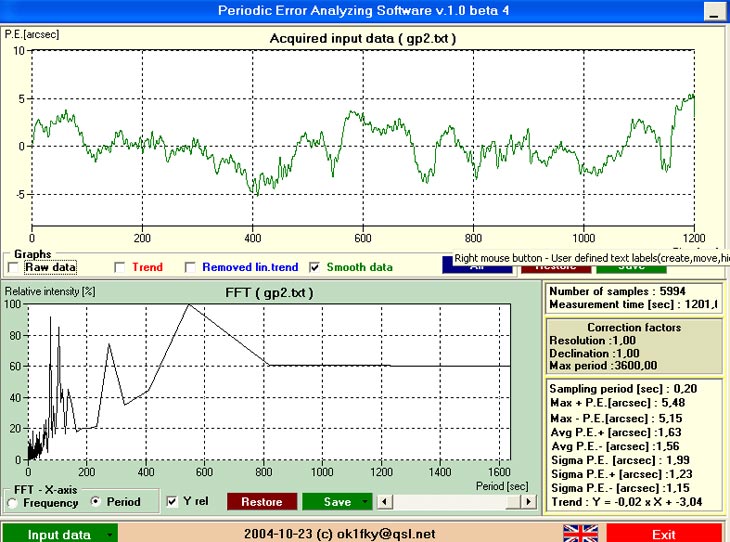
Task: Click the 'Sigma P.E.+ [arcsec] :1,23' line
Action: click(622, 474)
